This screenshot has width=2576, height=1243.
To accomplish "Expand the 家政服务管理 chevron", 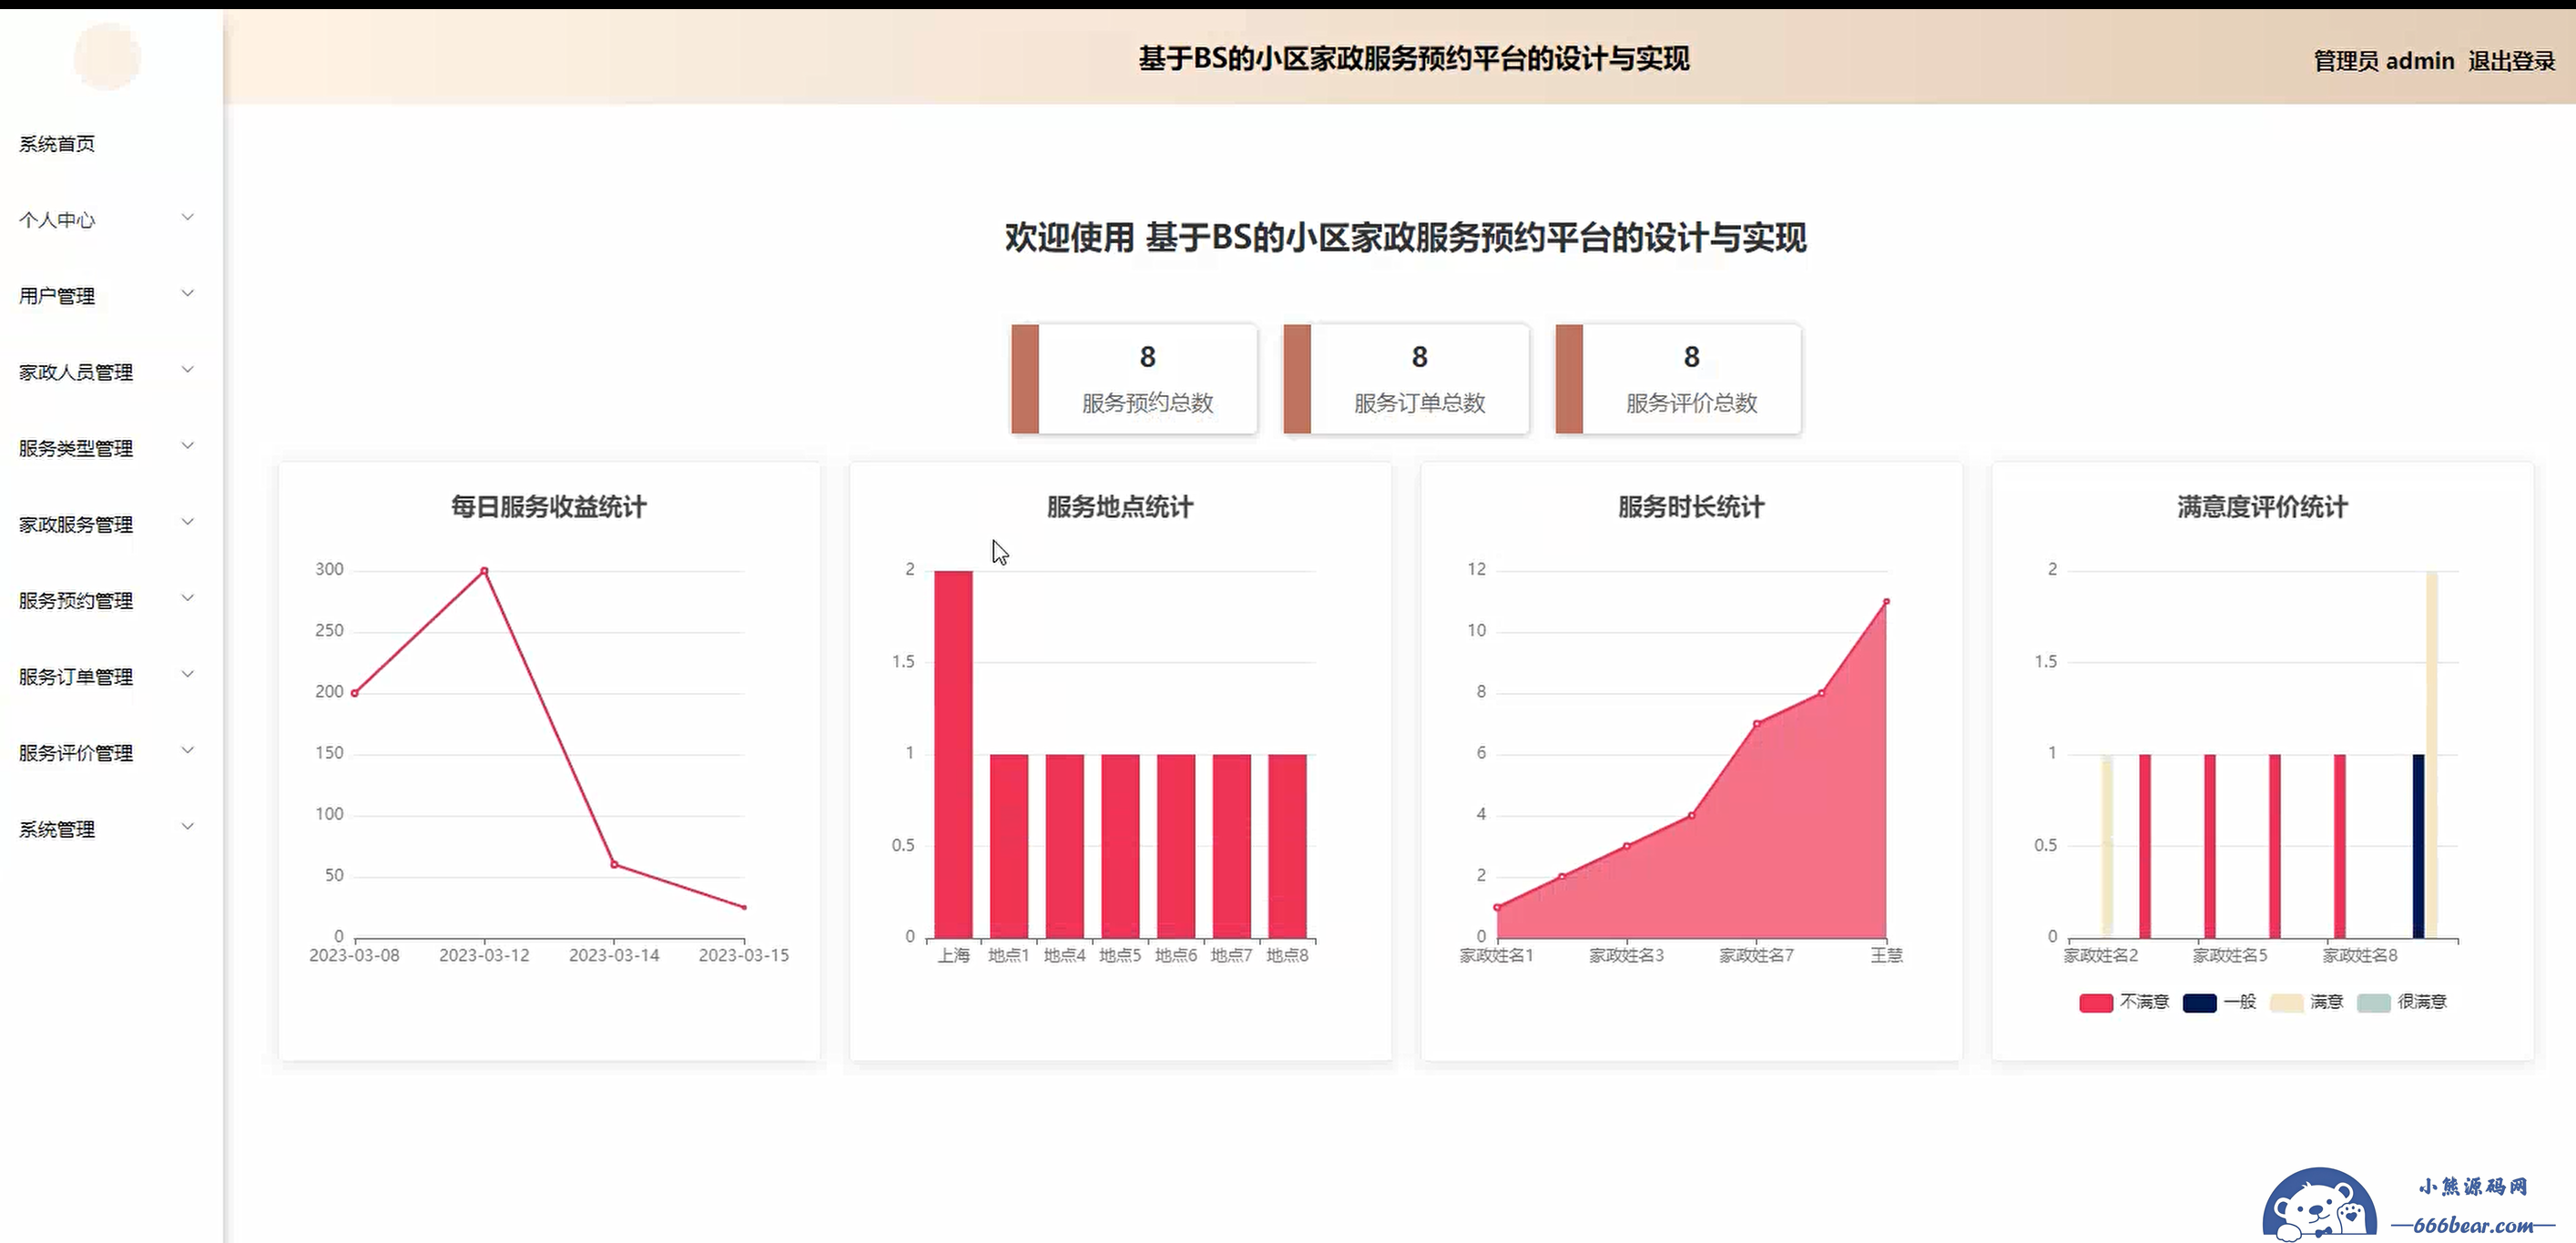I will click(x=187, y=521).
